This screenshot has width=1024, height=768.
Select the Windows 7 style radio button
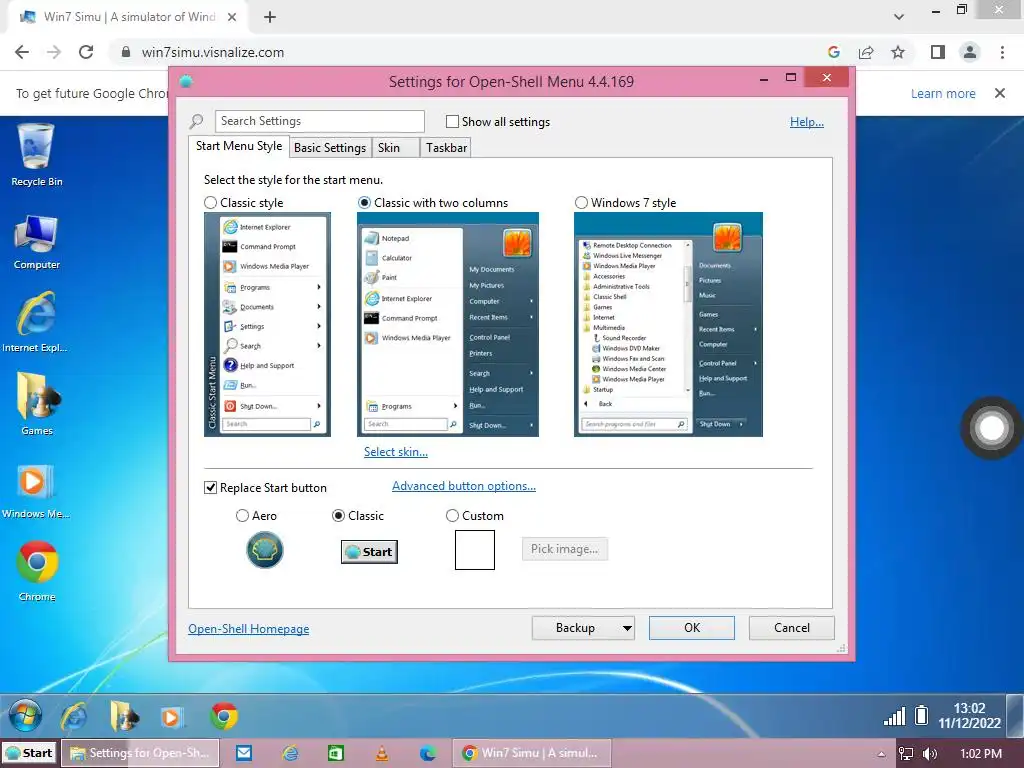coord(581,203)
